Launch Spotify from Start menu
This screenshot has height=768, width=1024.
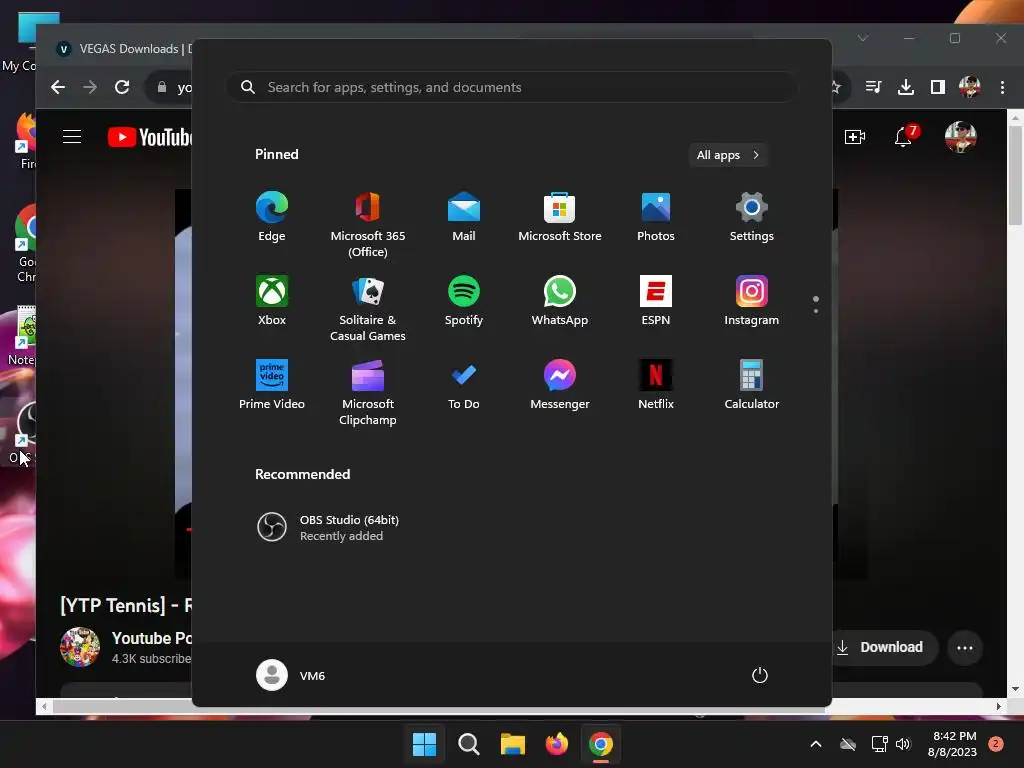click(x=464, y=300)
